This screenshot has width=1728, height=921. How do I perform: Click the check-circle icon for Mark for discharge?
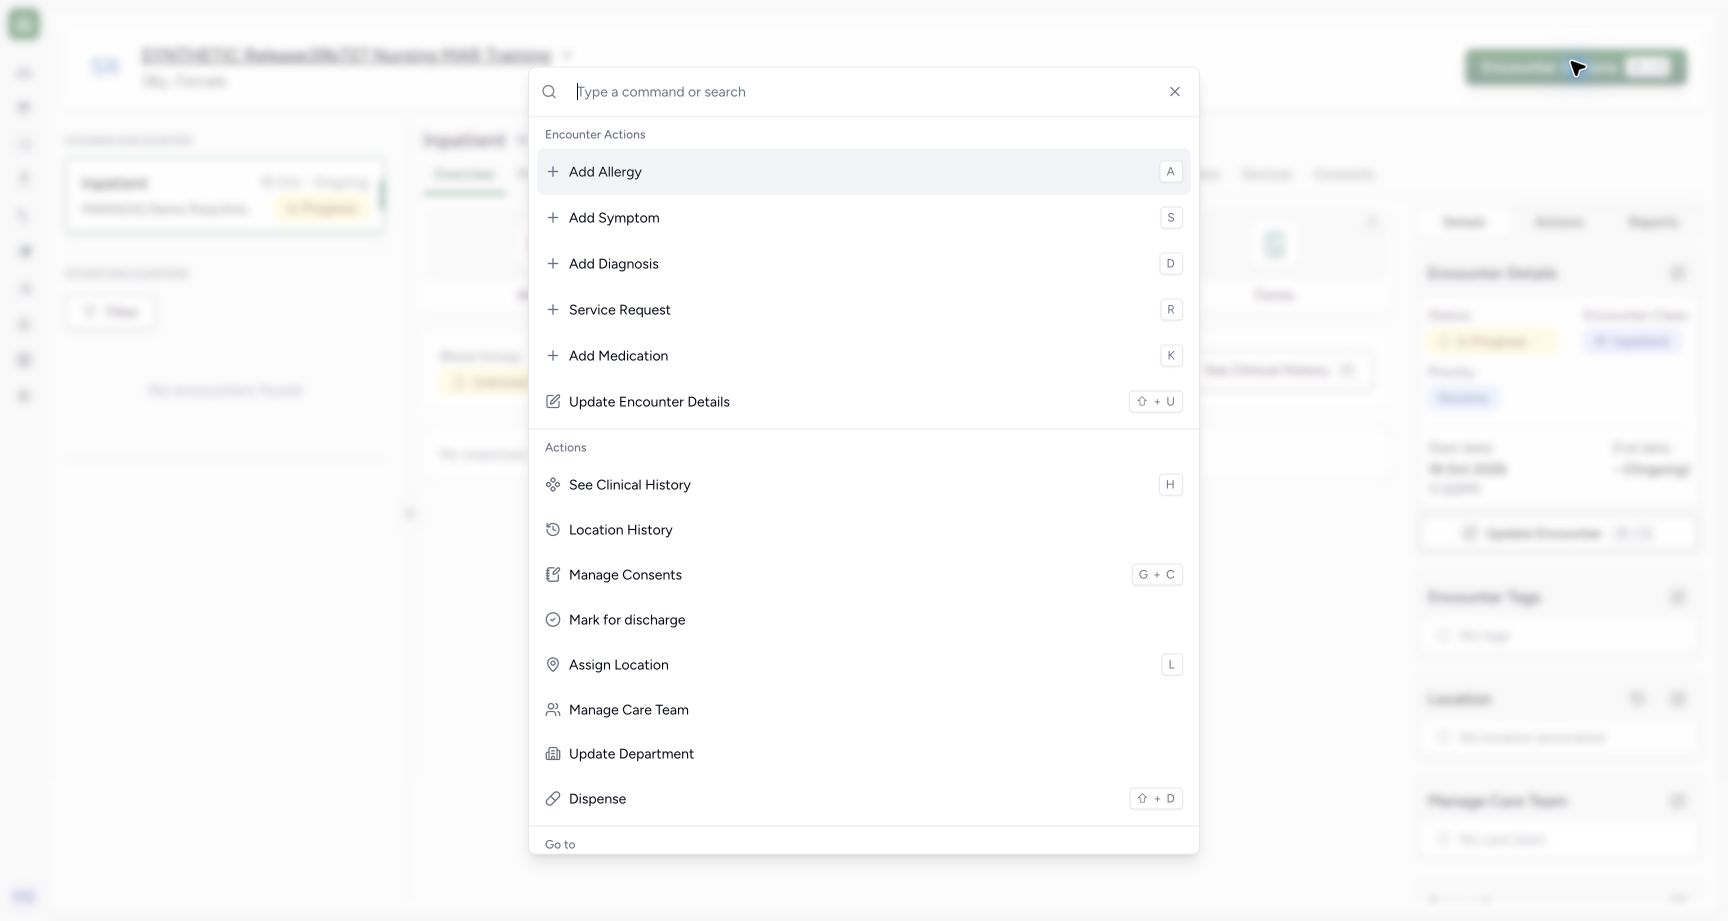point(553,620)
